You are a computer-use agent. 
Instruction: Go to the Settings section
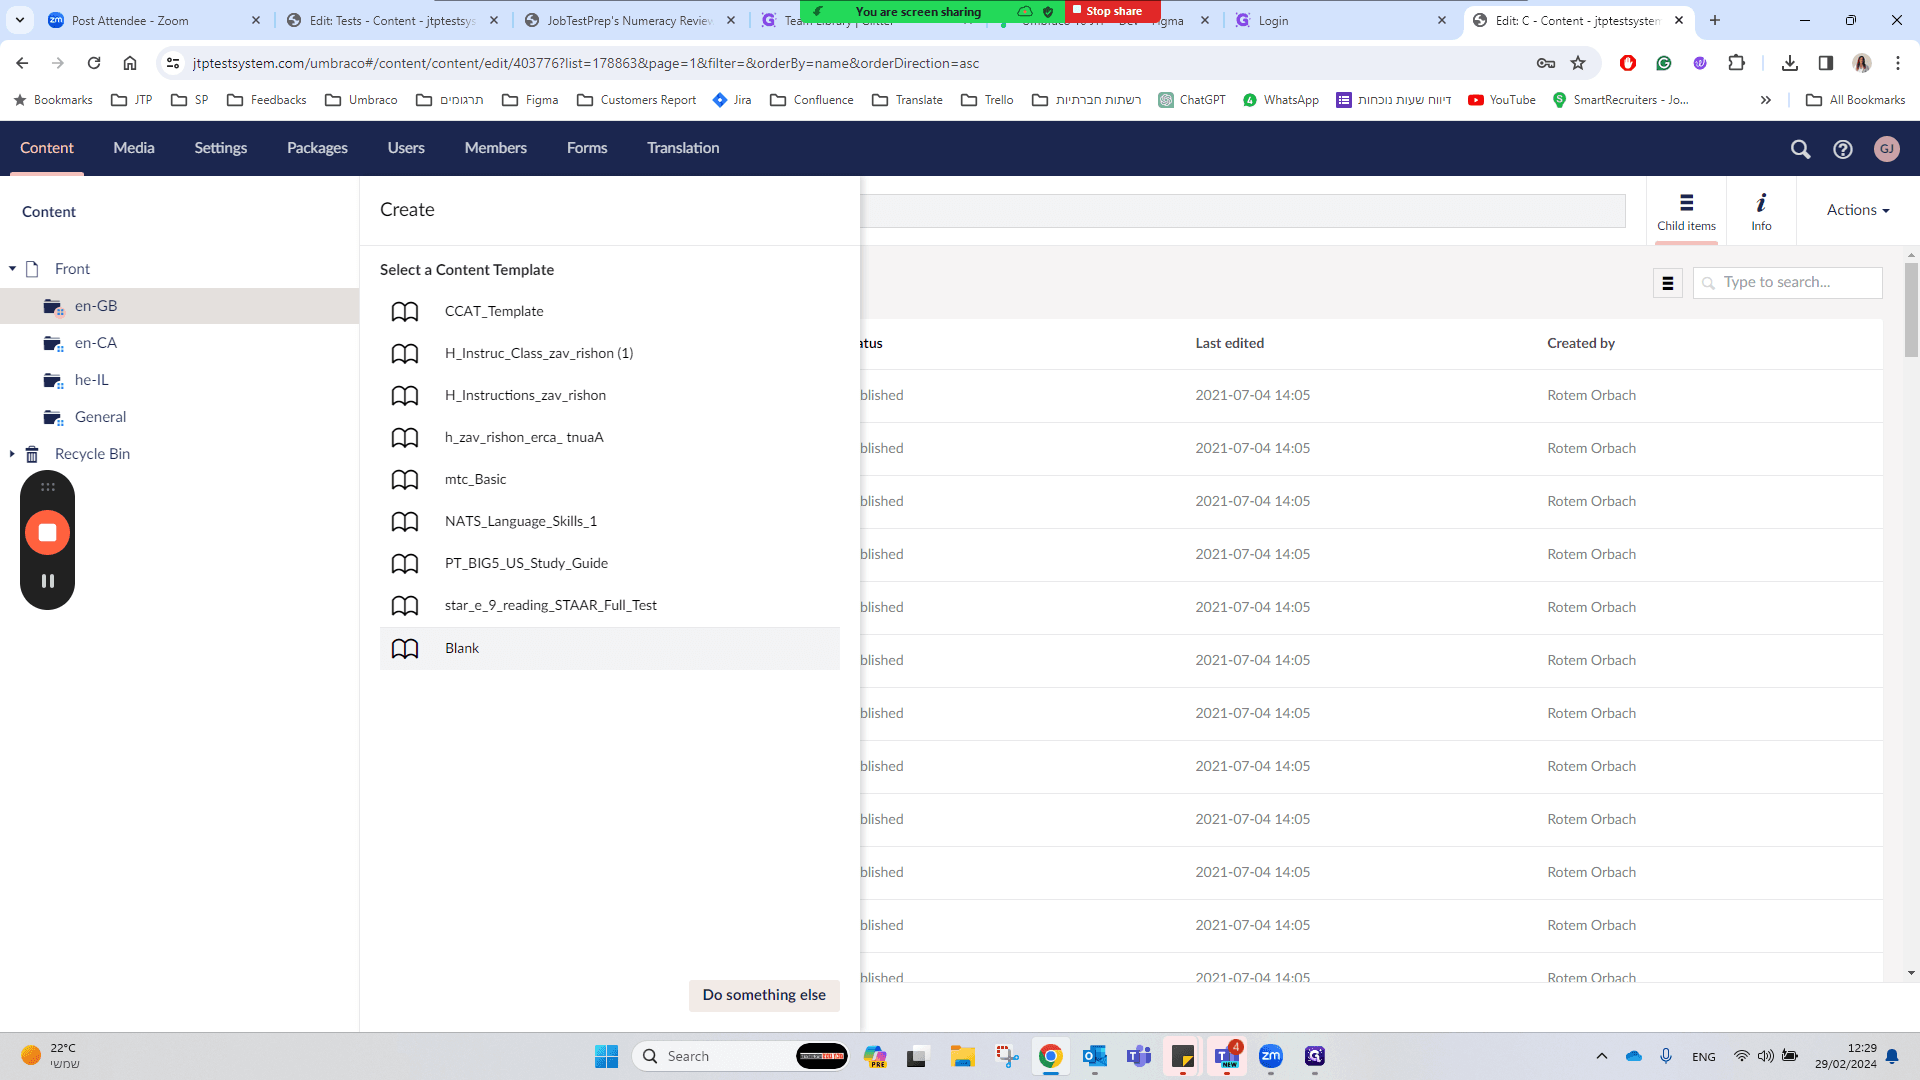[x=221, y=148]
